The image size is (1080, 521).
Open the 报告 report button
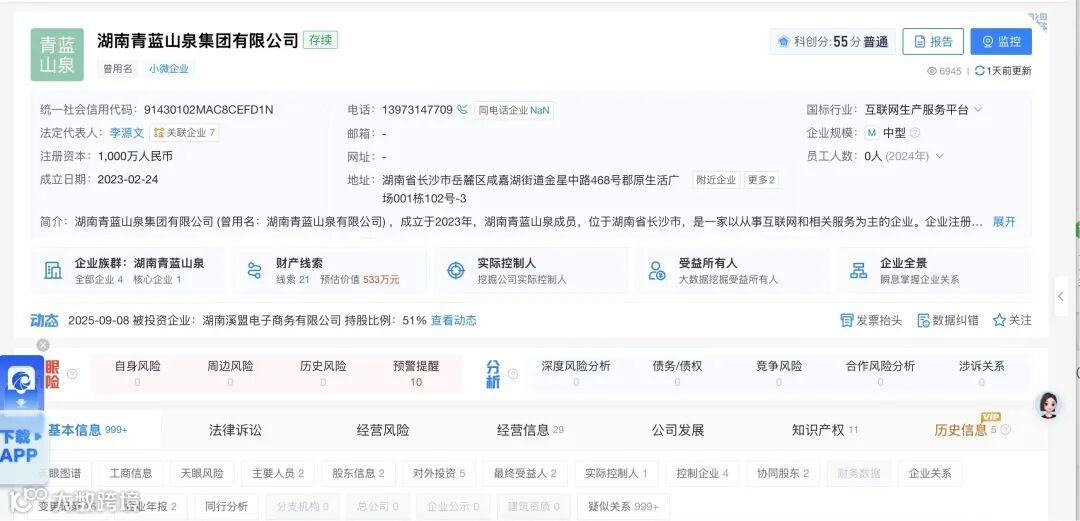click(x=933, y=41)
